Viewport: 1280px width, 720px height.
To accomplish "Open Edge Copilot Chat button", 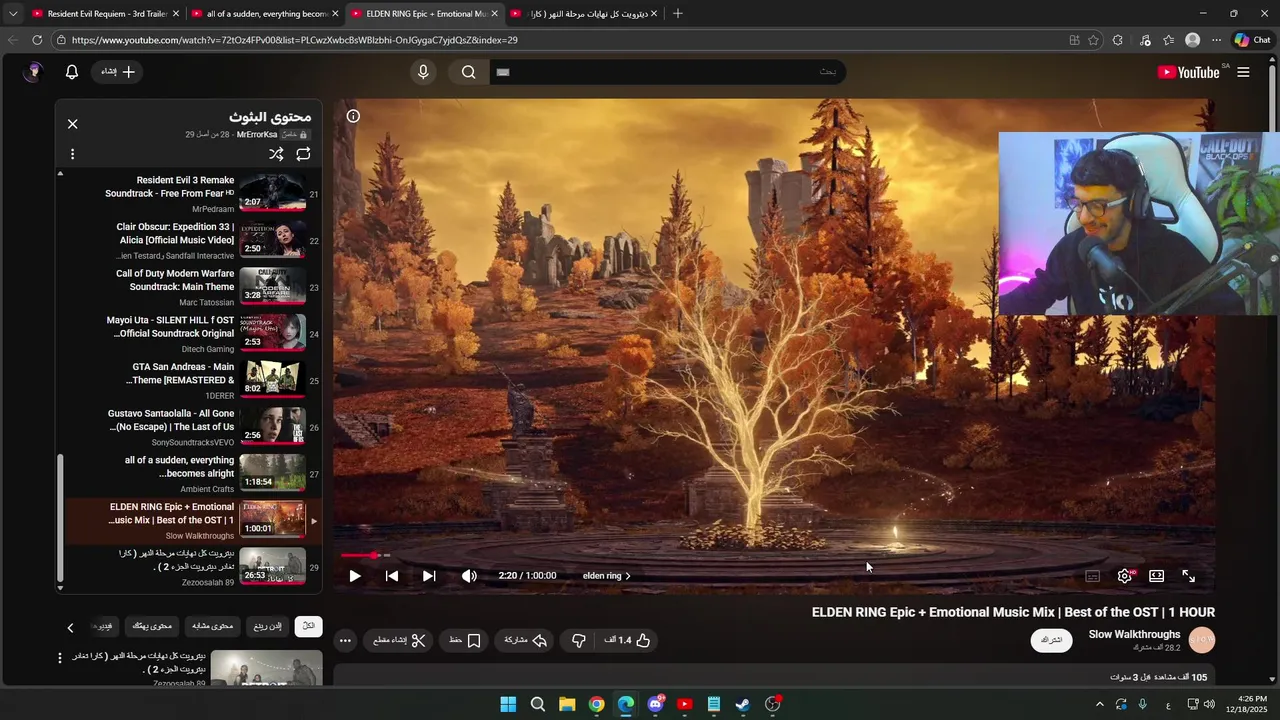I will point(1252,40).
